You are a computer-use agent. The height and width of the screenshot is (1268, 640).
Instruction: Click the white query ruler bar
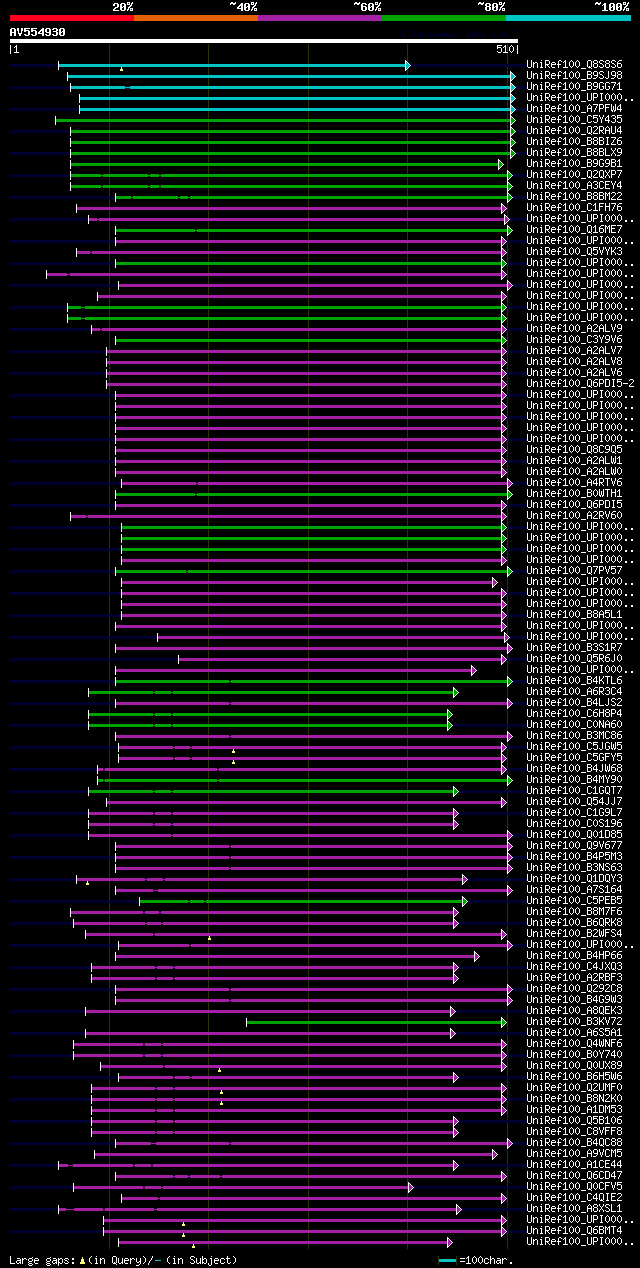point(263,41)
